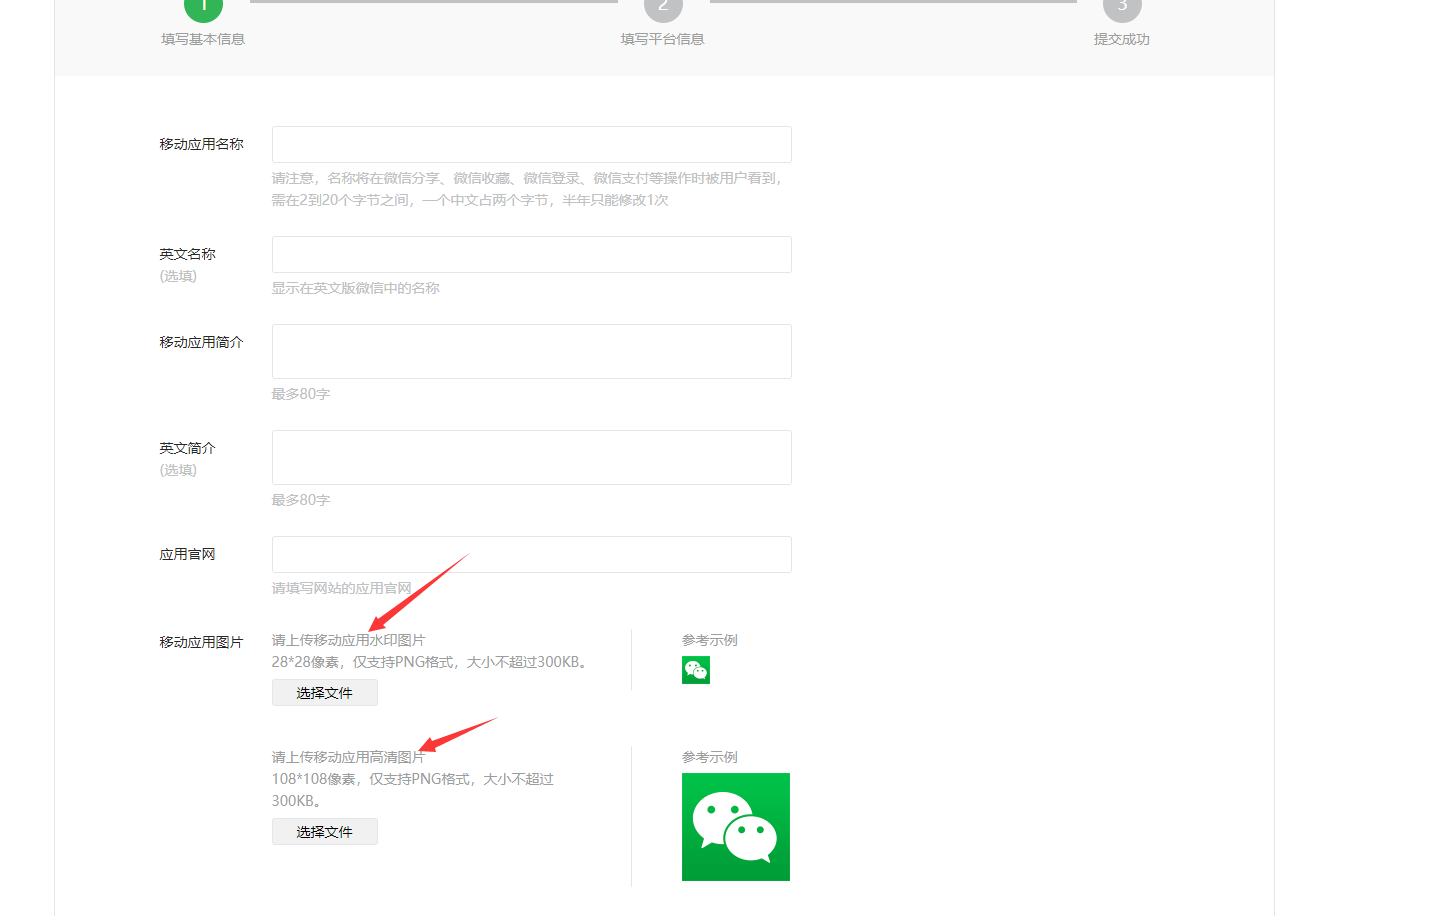Click the large WeChat high-definition example icon

(736, 827)
